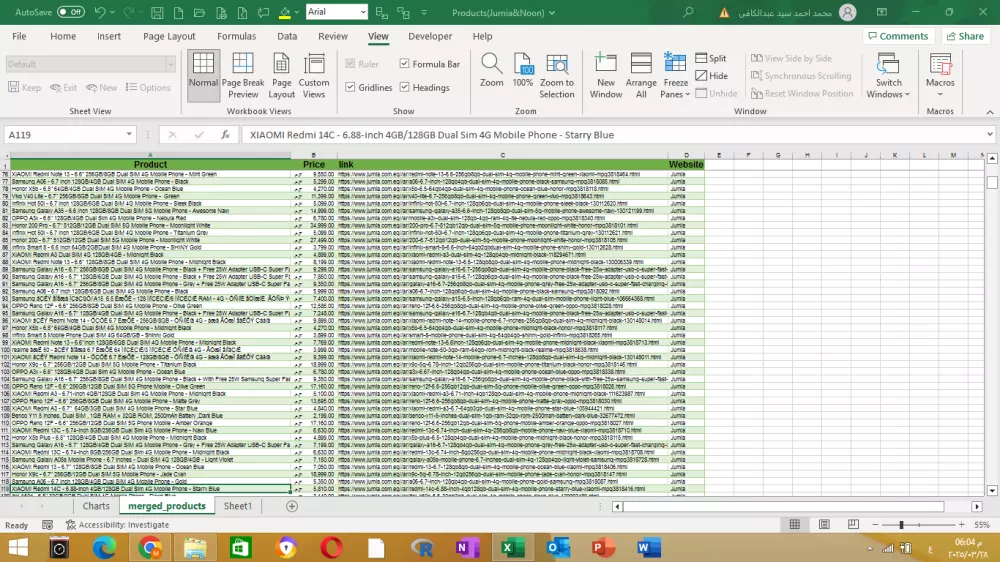The image size is (1000, 562).
Task: Click Accessibility: Investigate in status bar
Action: tap(117, 525)
